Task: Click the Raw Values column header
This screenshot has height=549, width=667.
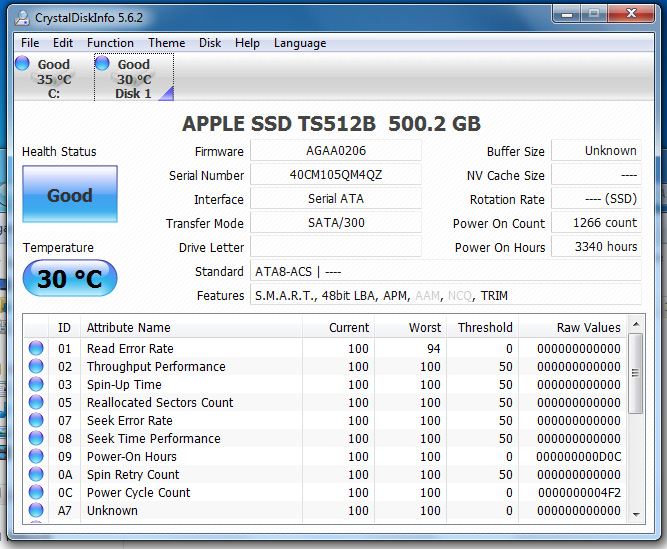Action: point(573,327)
